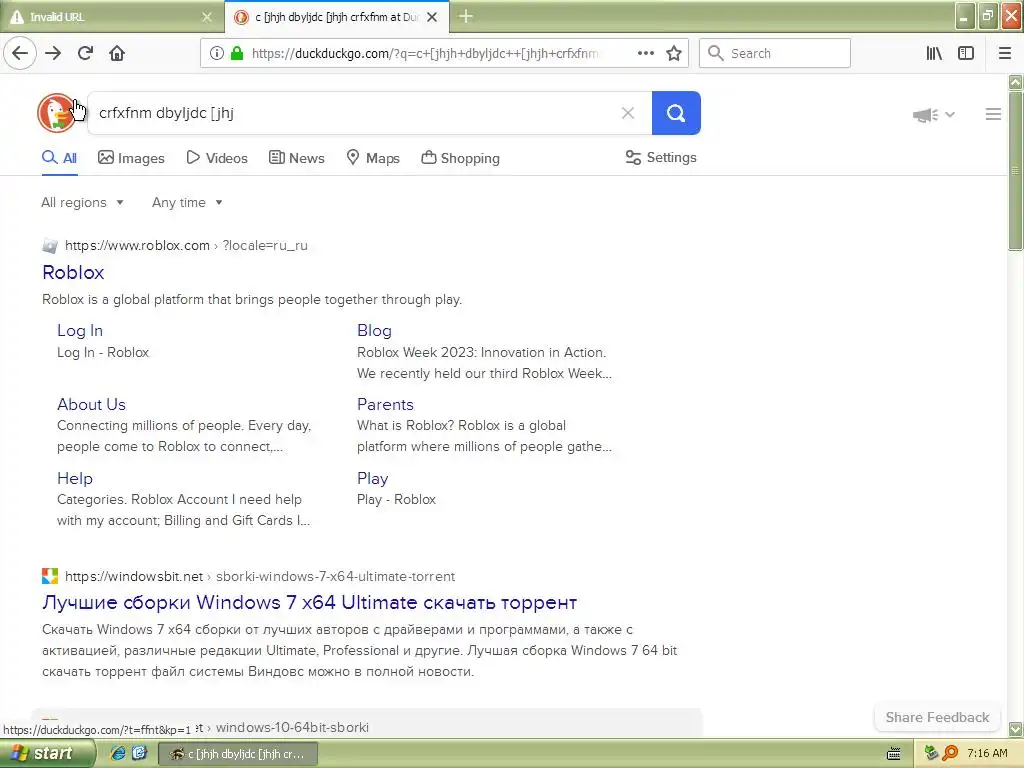Launch Internet Explorer from quick launch
Screen dimensions: 1024x768
118,753
